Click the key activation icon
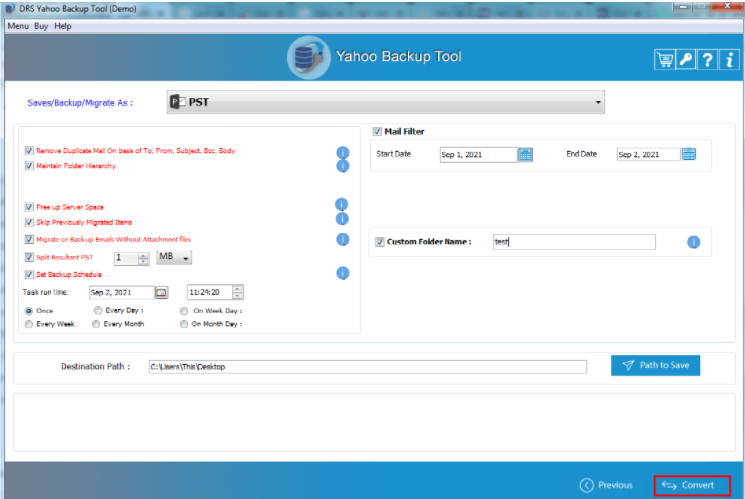The image size is (745, 499). 686,60
